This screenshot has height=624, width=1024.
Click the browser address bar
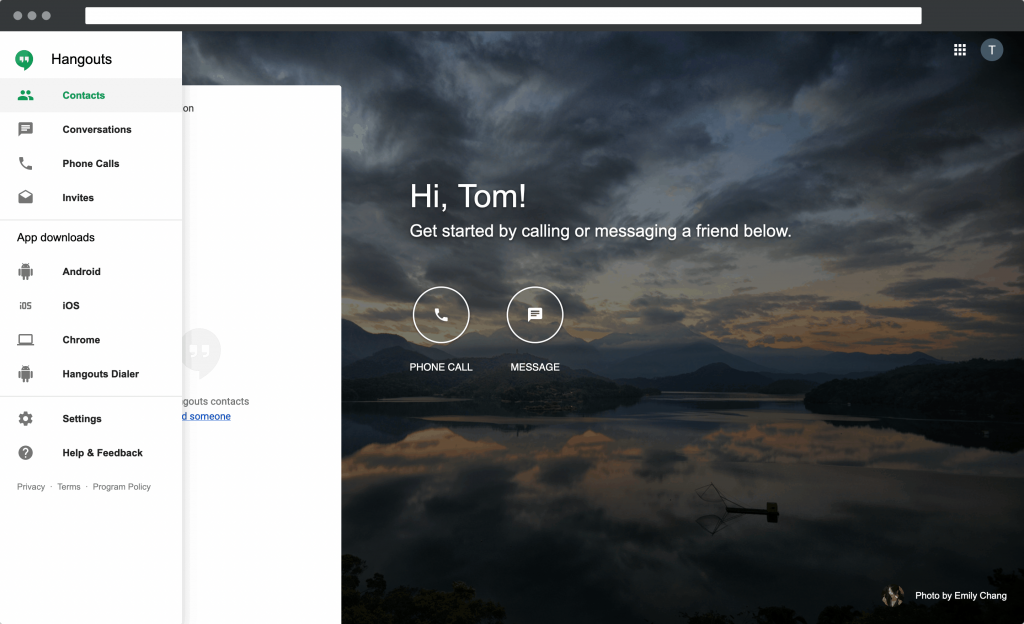(x=503, y=16)
